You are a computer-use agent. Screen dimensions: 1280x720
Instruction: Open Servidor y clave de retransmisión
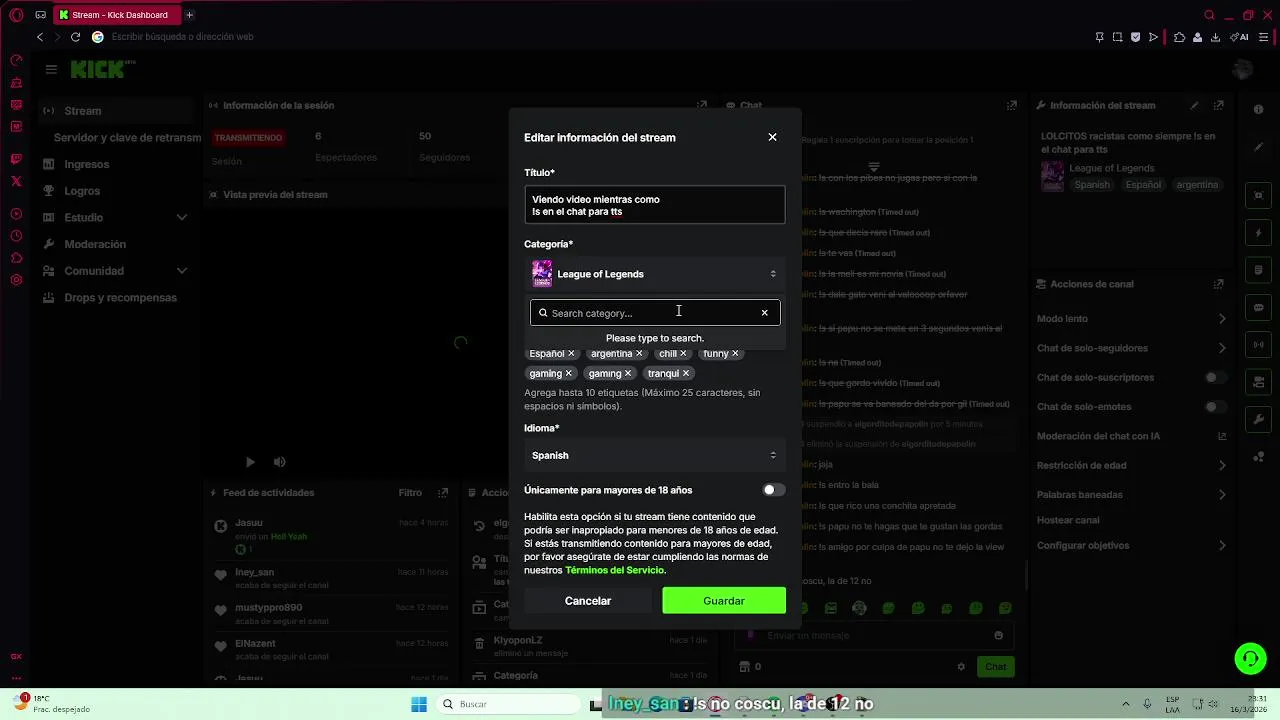point(127,138)
